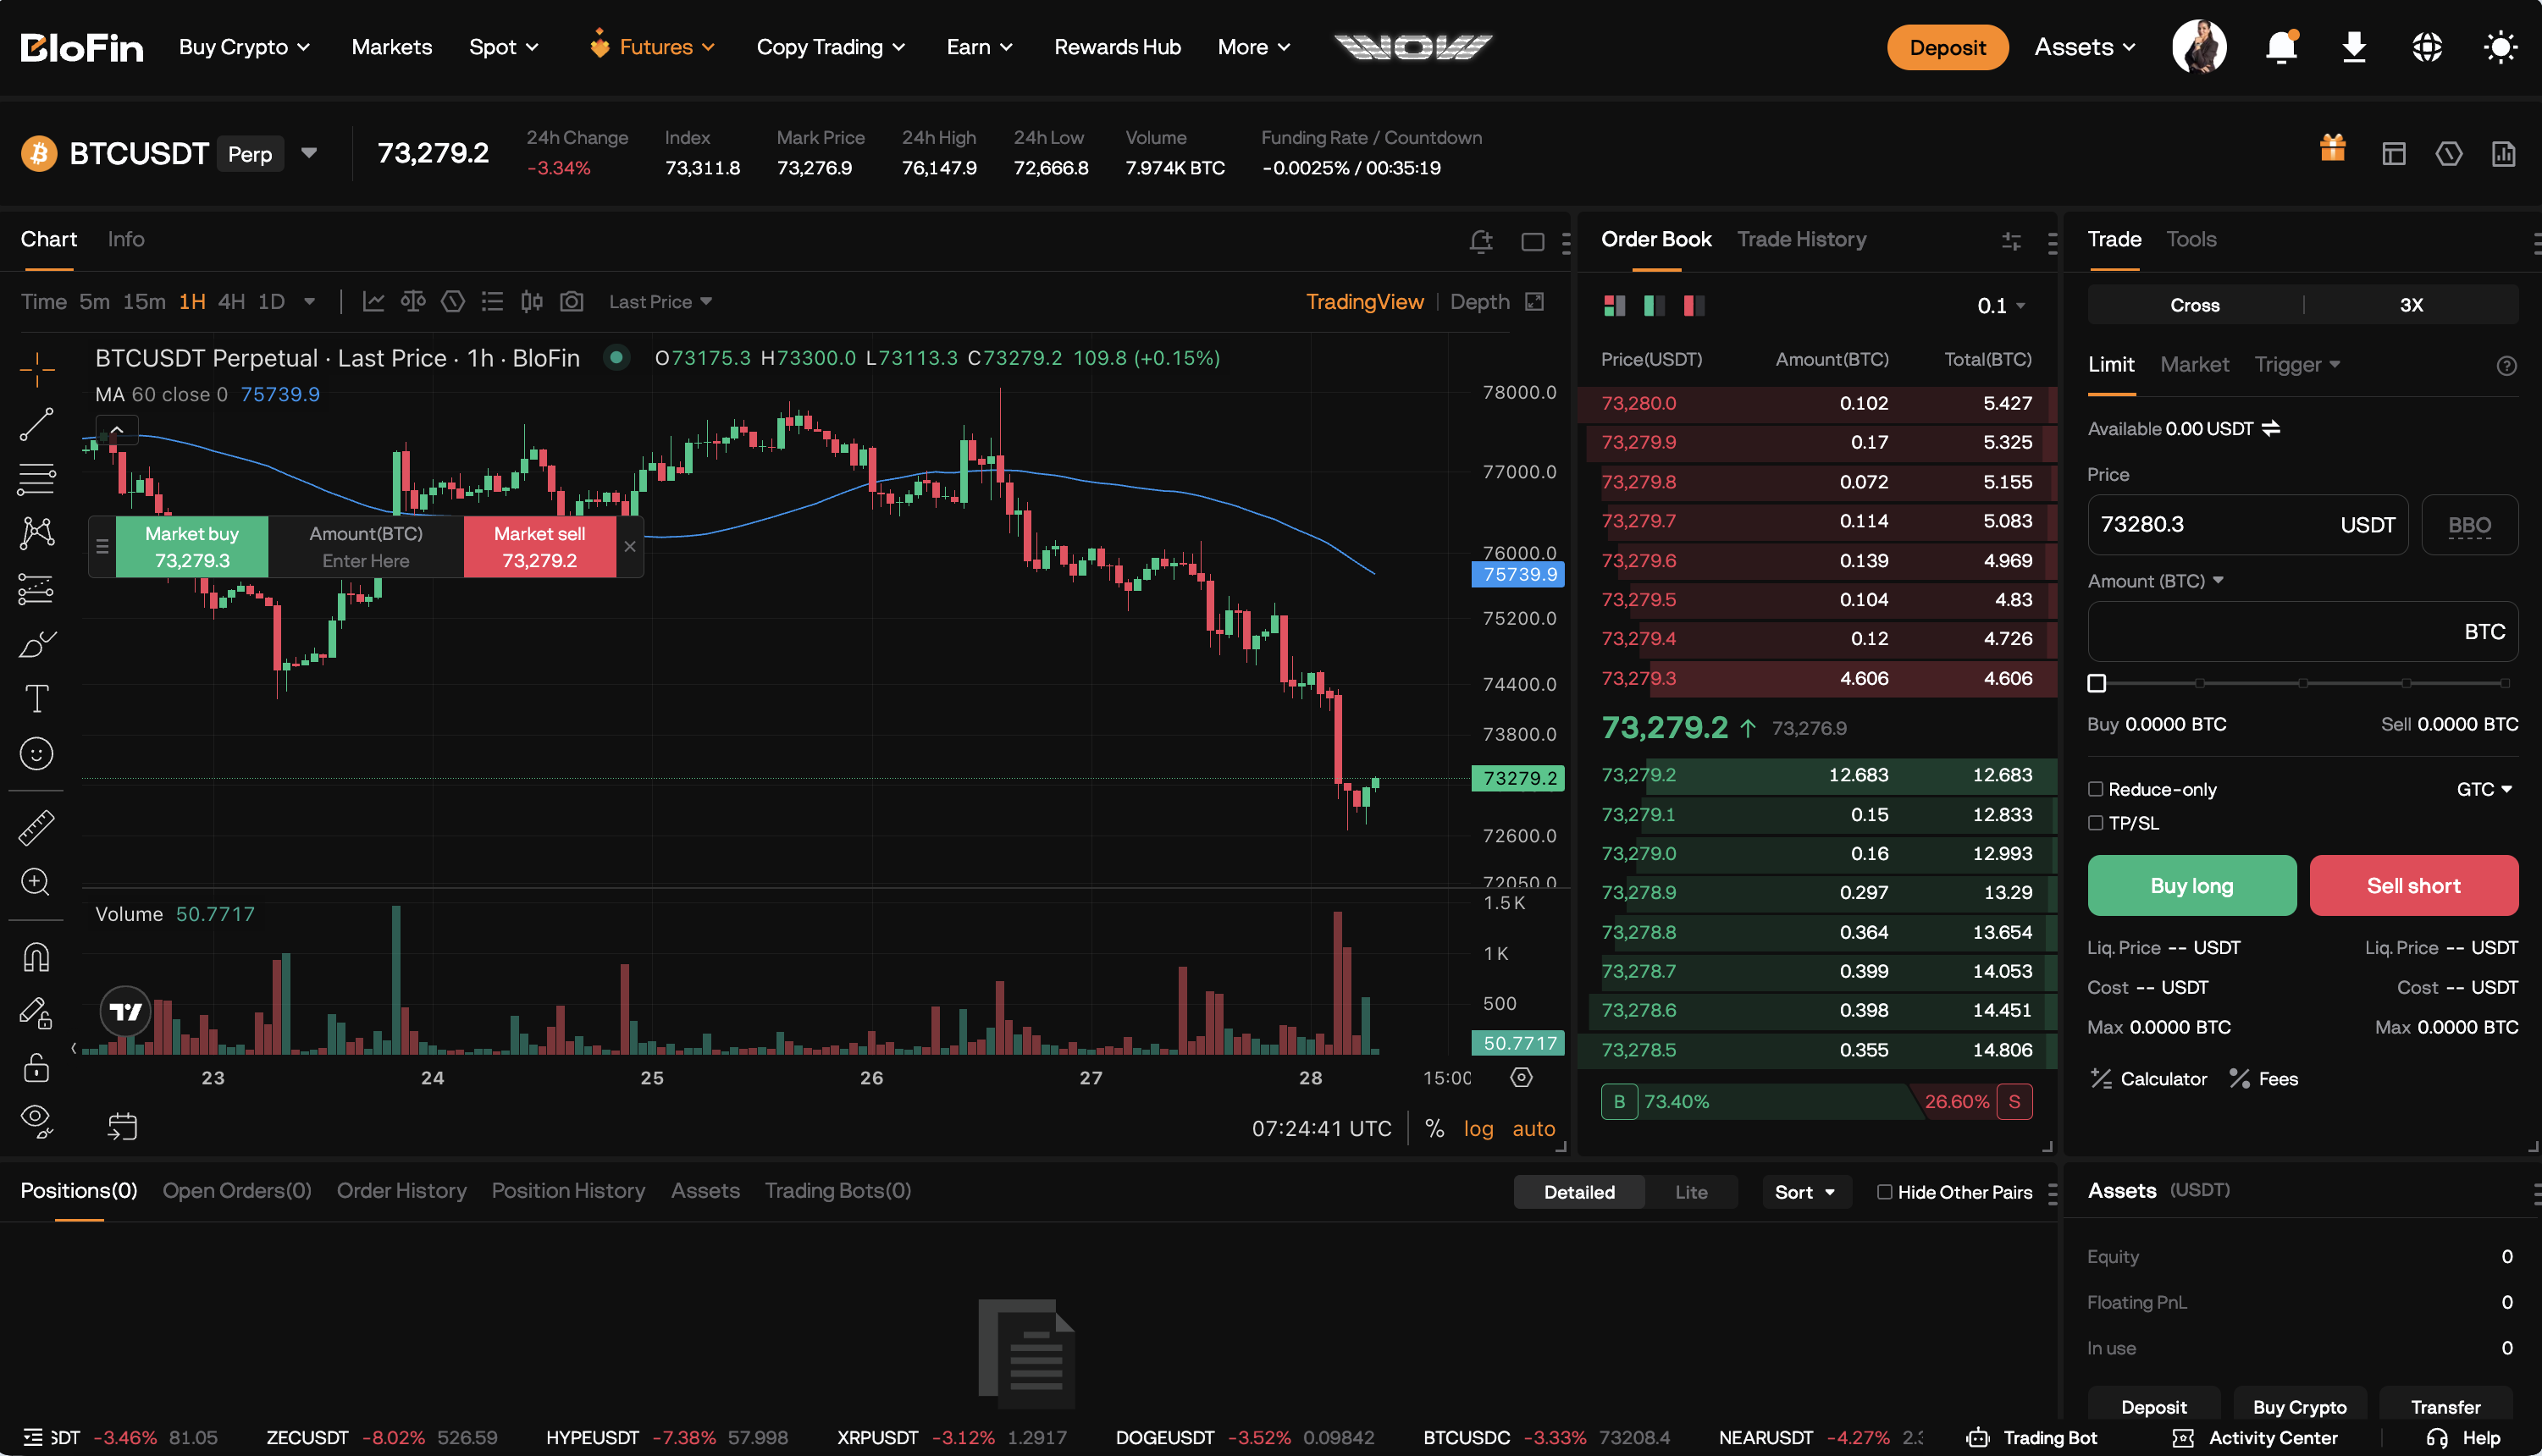The image size is (2542, 1456).
Task: Toggle hide all drawings eye icon
Action: (36, 1121)
